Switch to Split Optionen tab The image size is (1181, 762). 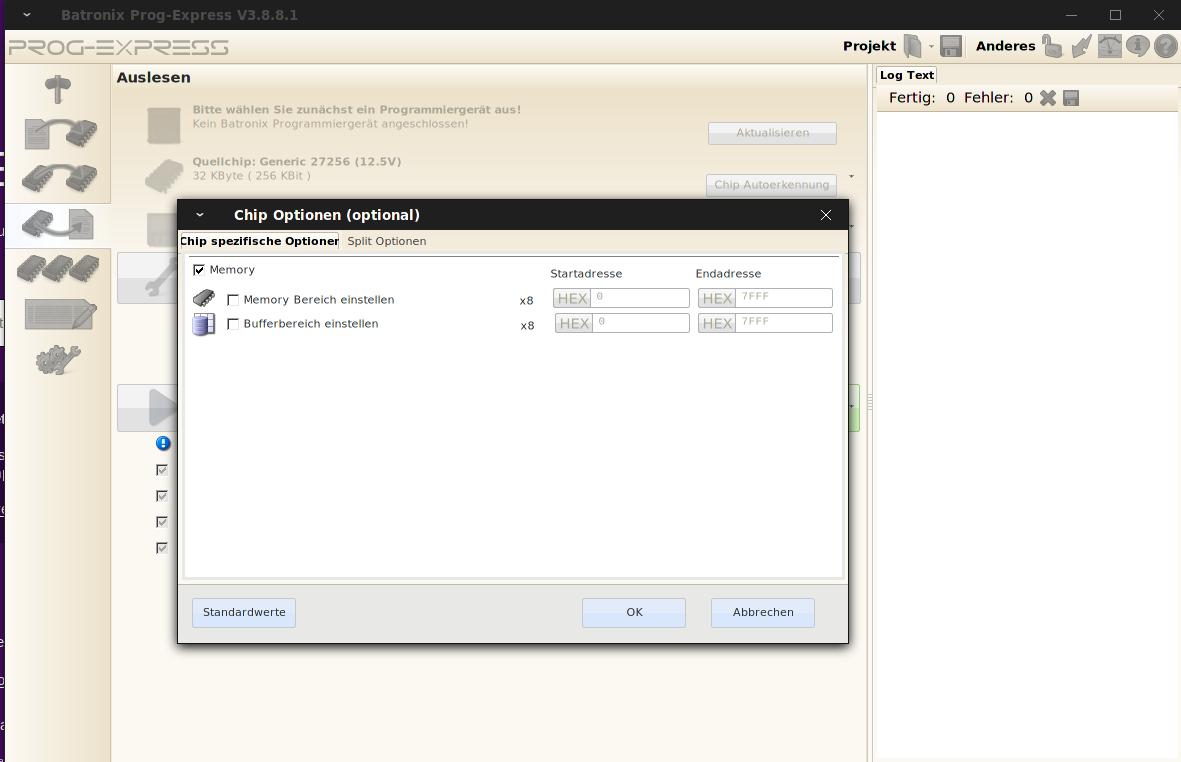(x=386, y=241)
